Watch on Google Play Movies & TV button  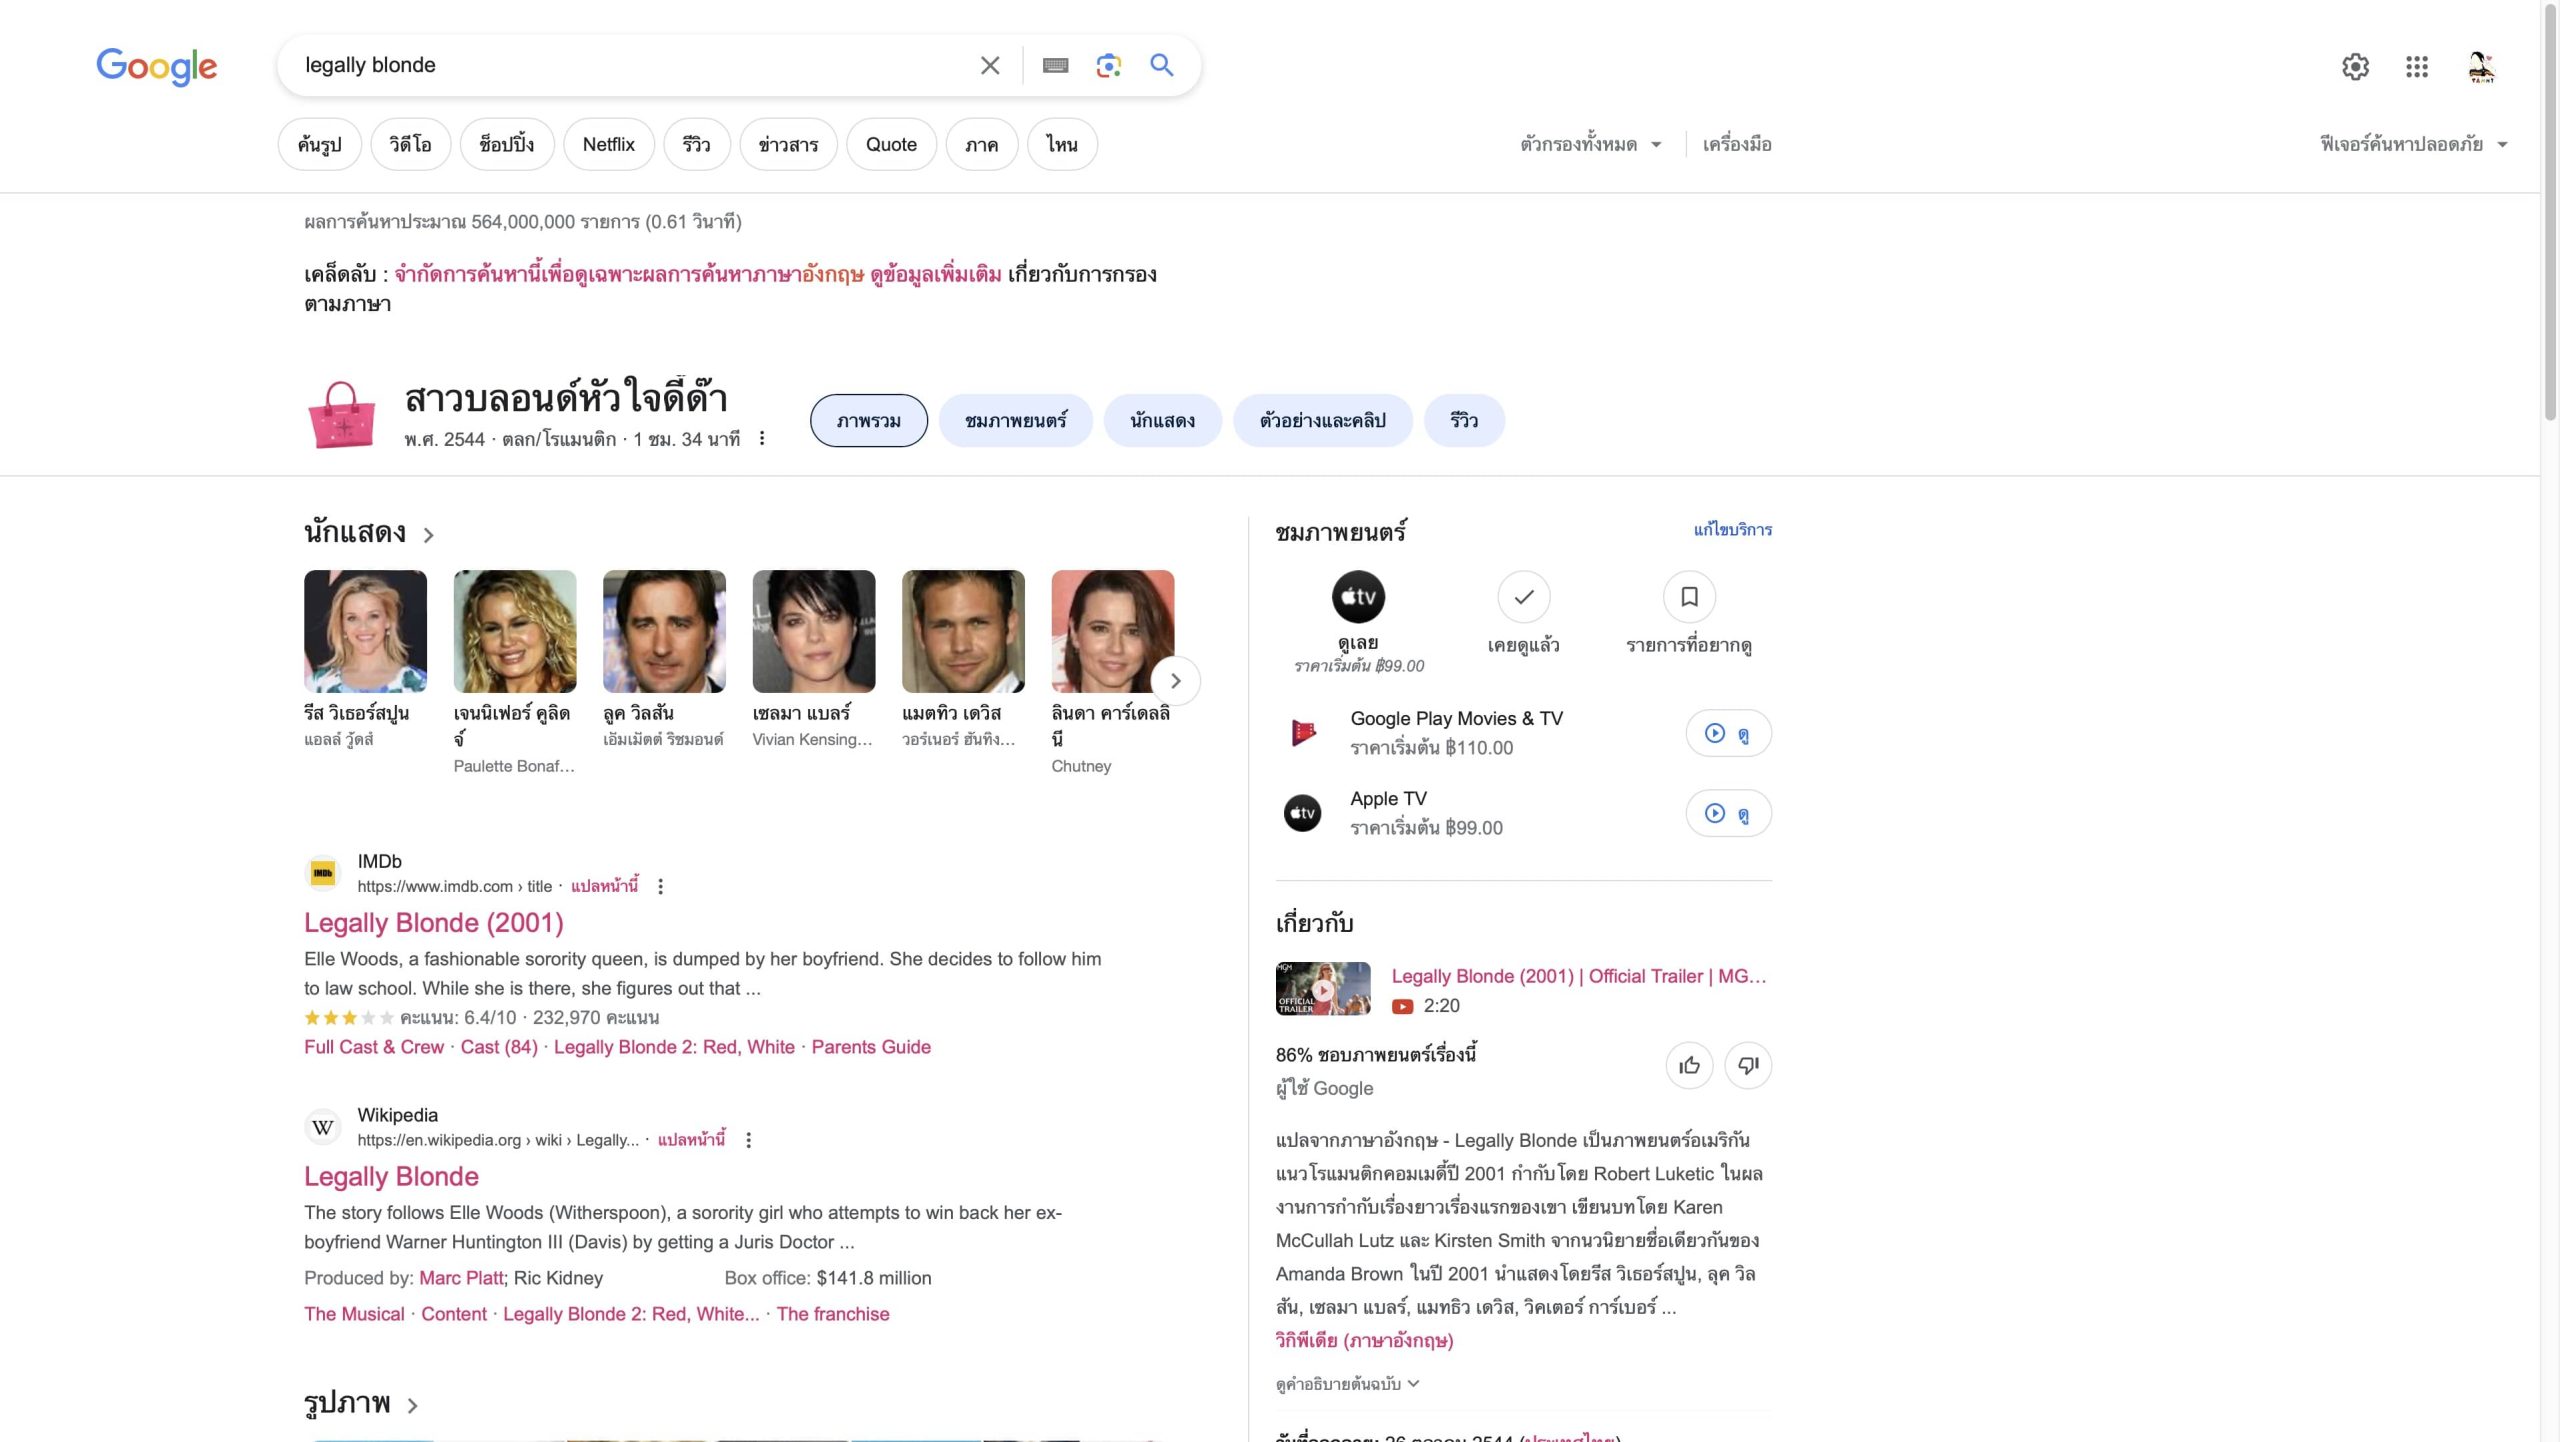tap(1727, 734)
